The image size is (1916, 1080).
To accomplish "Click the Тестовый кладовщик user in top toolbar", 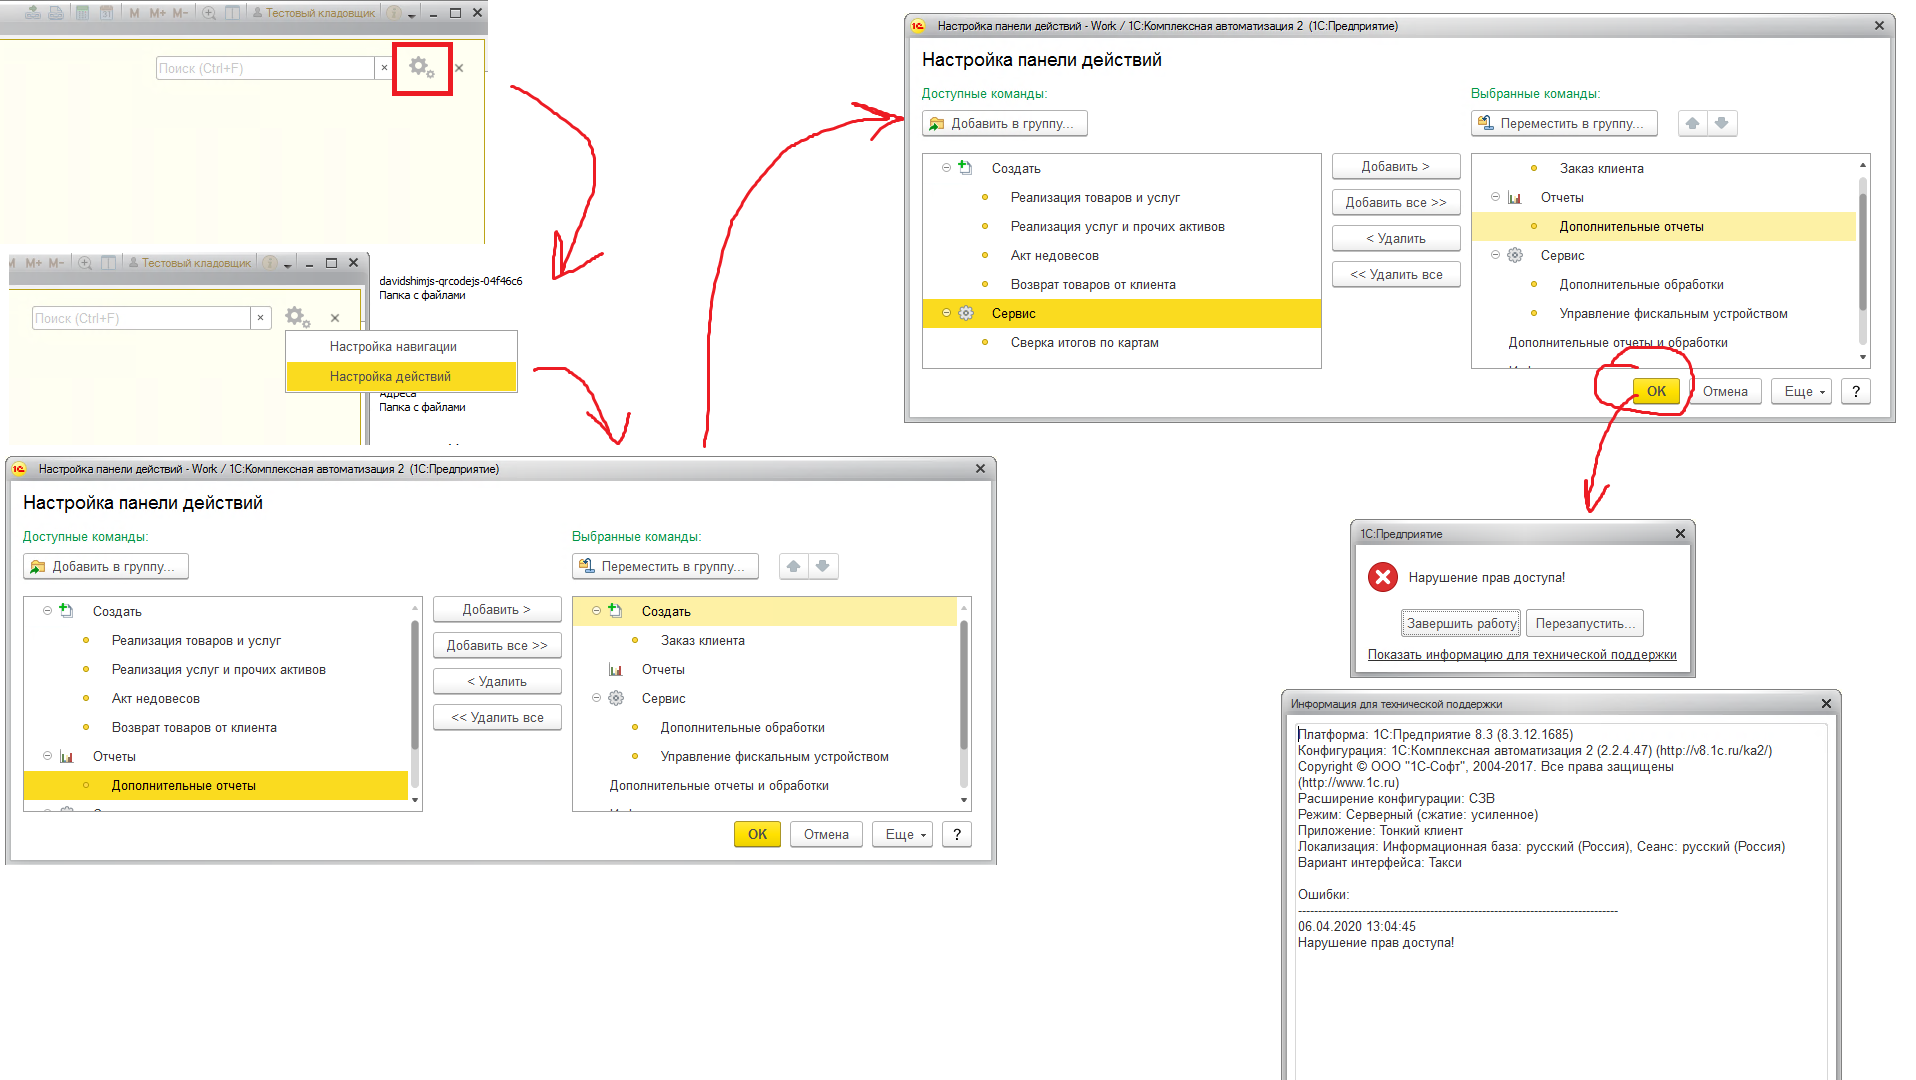I will click(313, 13).
